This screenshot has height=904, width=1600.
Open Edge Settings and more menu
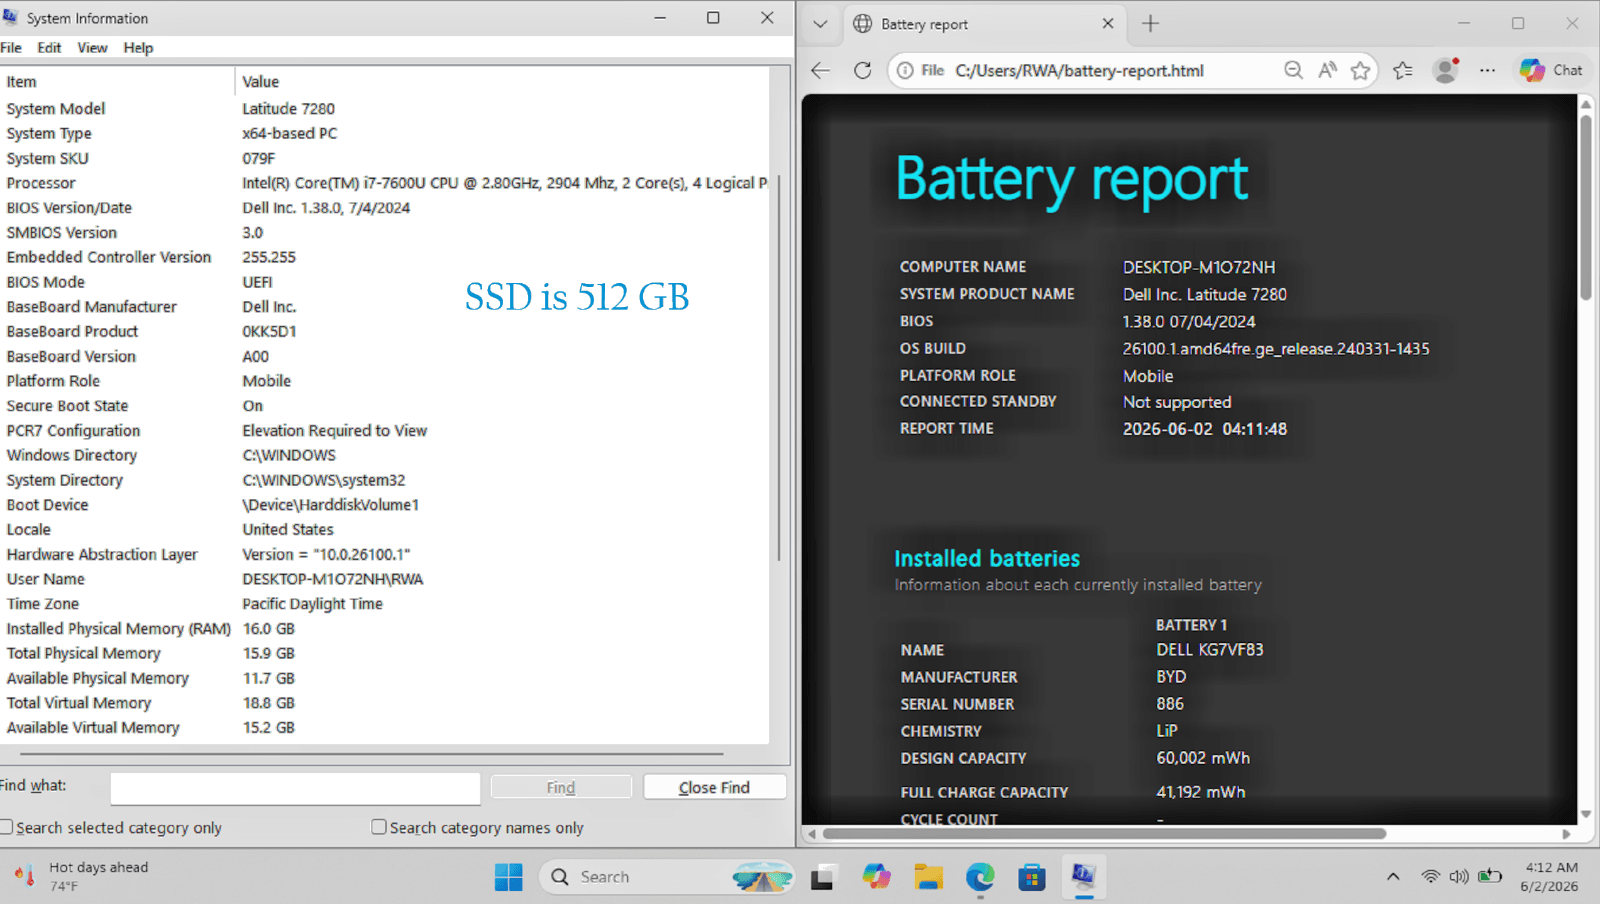[1488, 70]
